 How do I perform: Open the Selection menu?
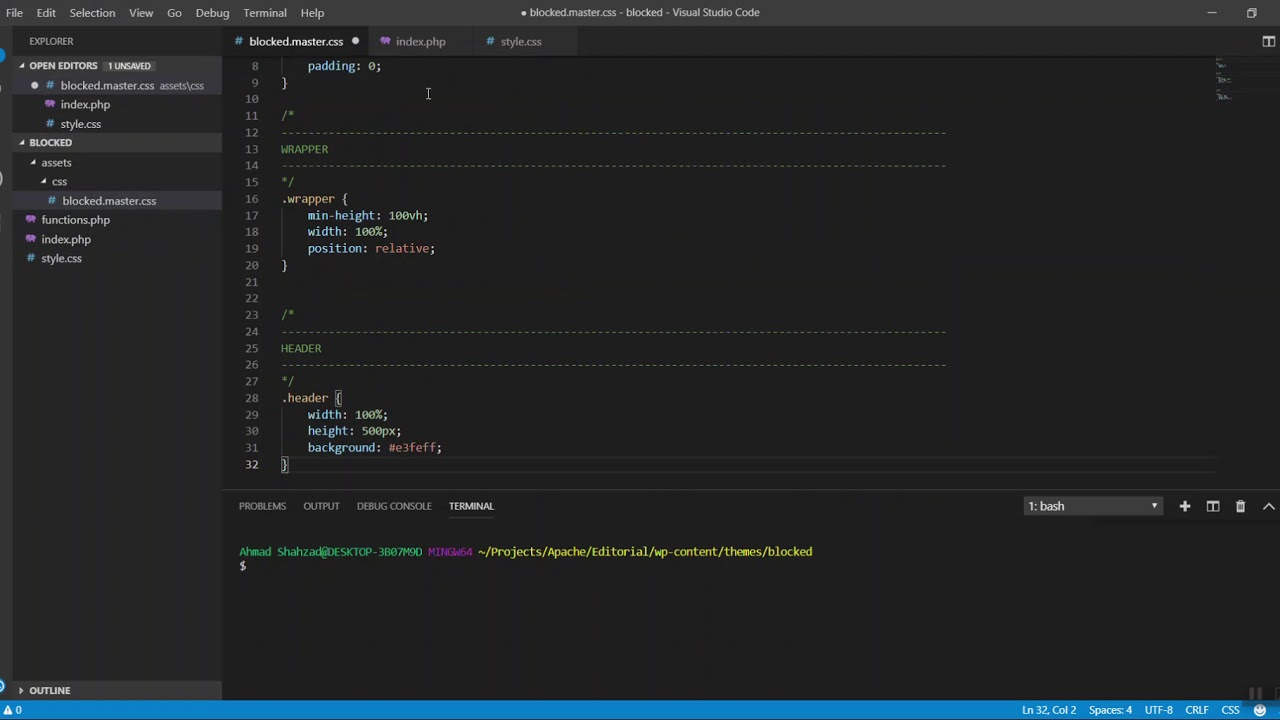92,13
